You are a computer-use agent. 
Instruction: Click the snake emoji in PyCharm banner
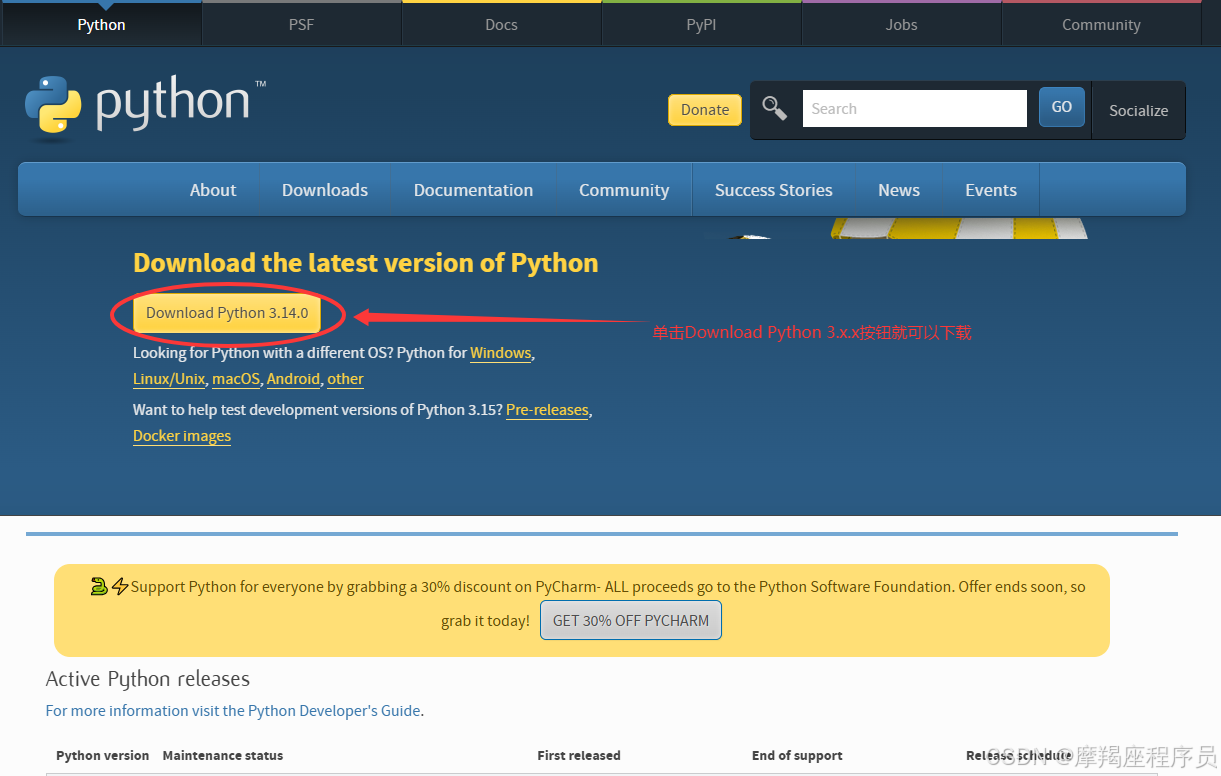(99, 587)
